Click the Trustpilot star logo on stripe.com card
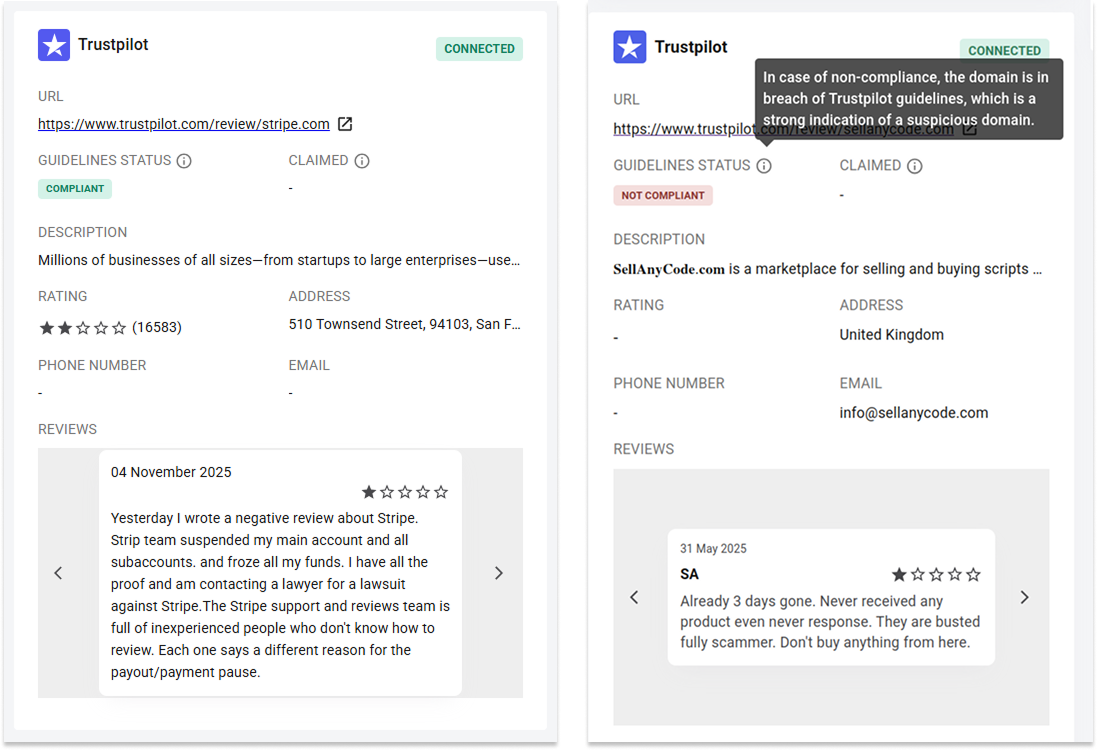The height and width of the screenshot is (750, 1097). tap(54, 45)
